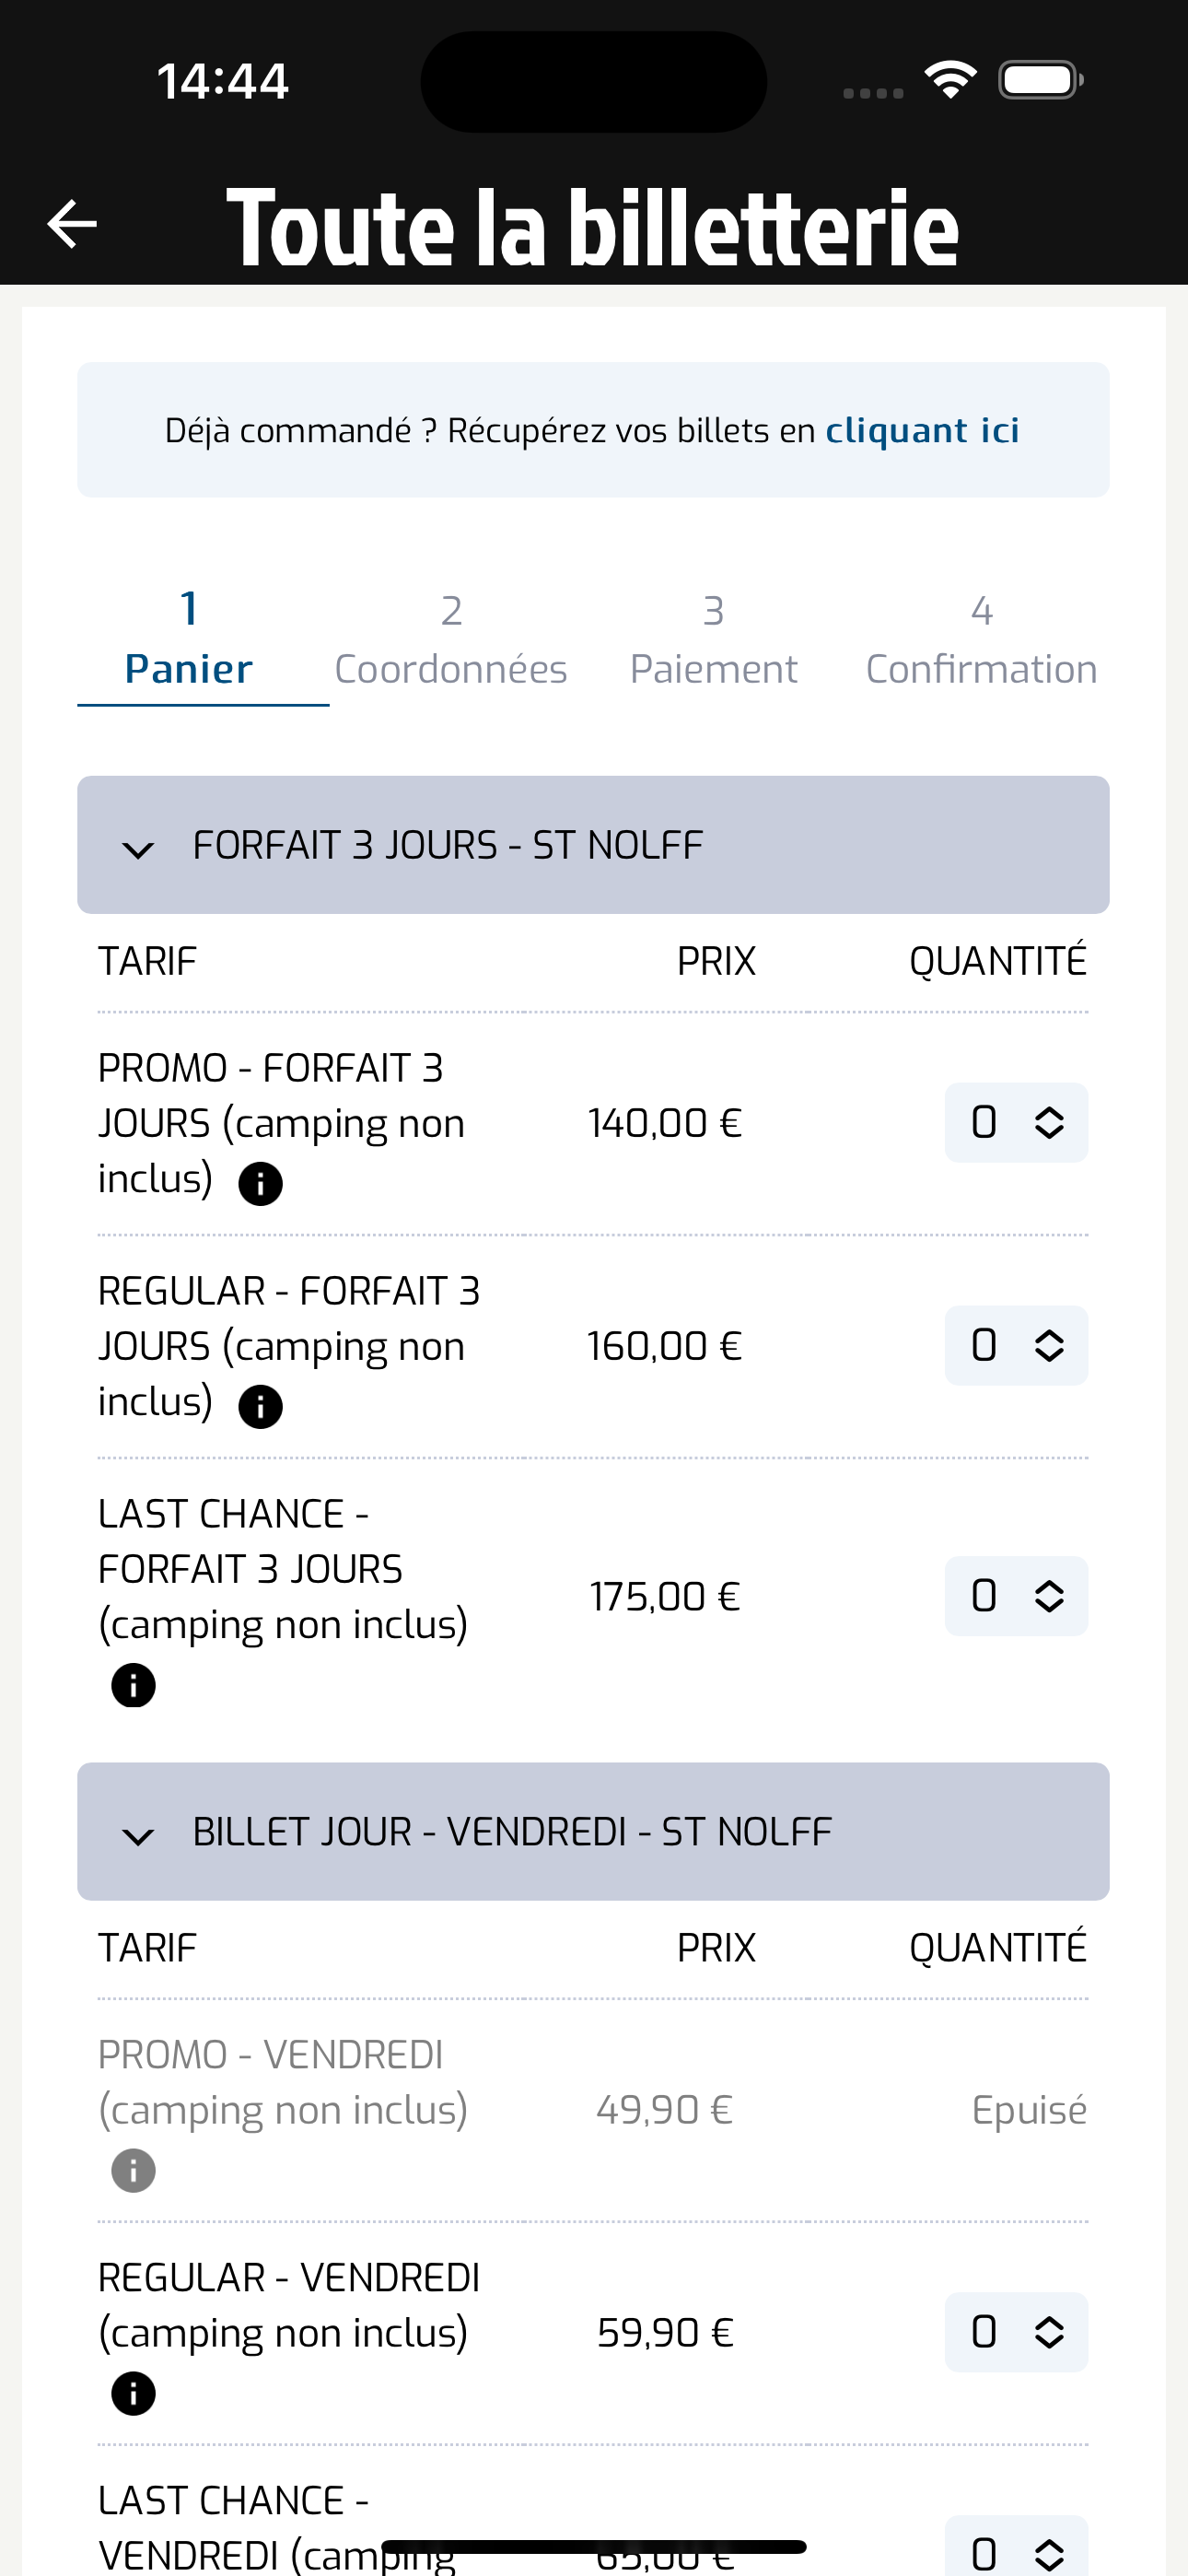Open quantity selector for 140,00 € ticket
The image size is (1188, 2576).
click(1016, 1123)
